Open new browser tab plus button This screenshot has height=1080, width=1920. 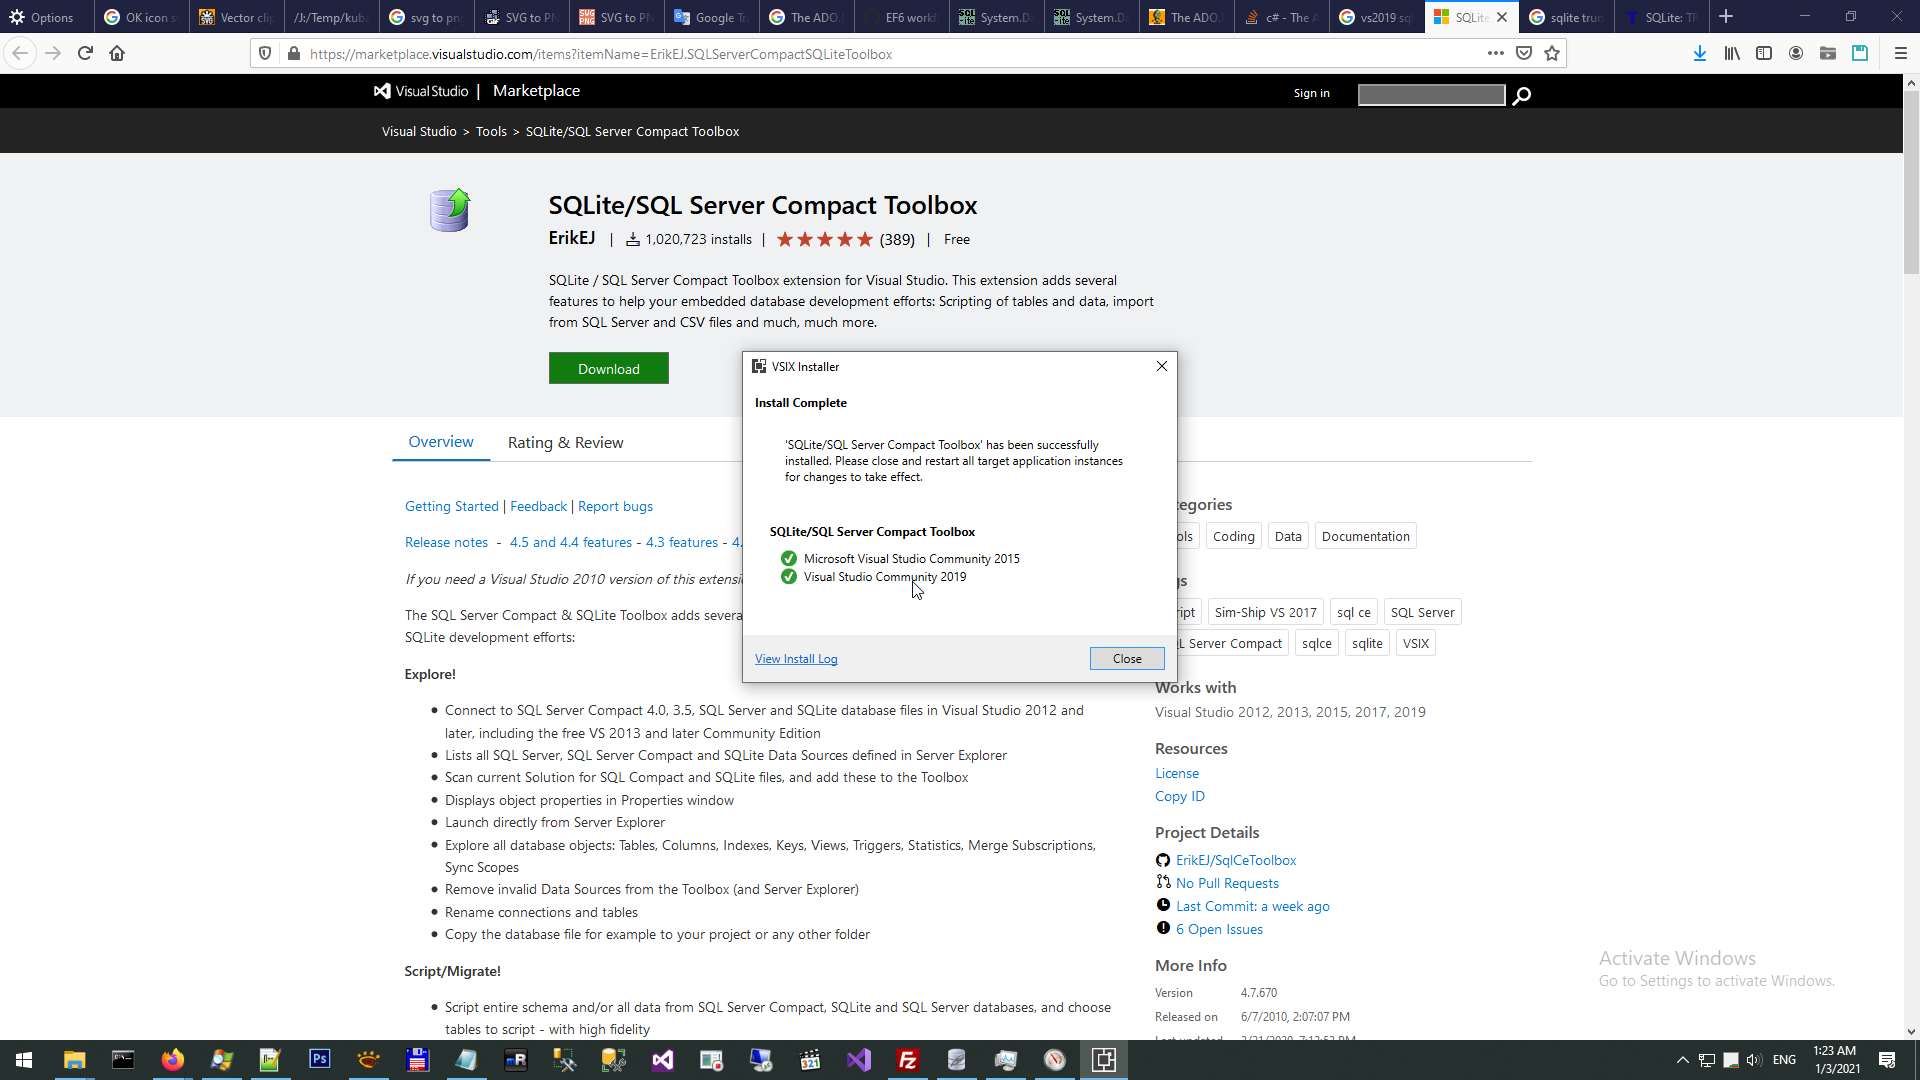1726,17
